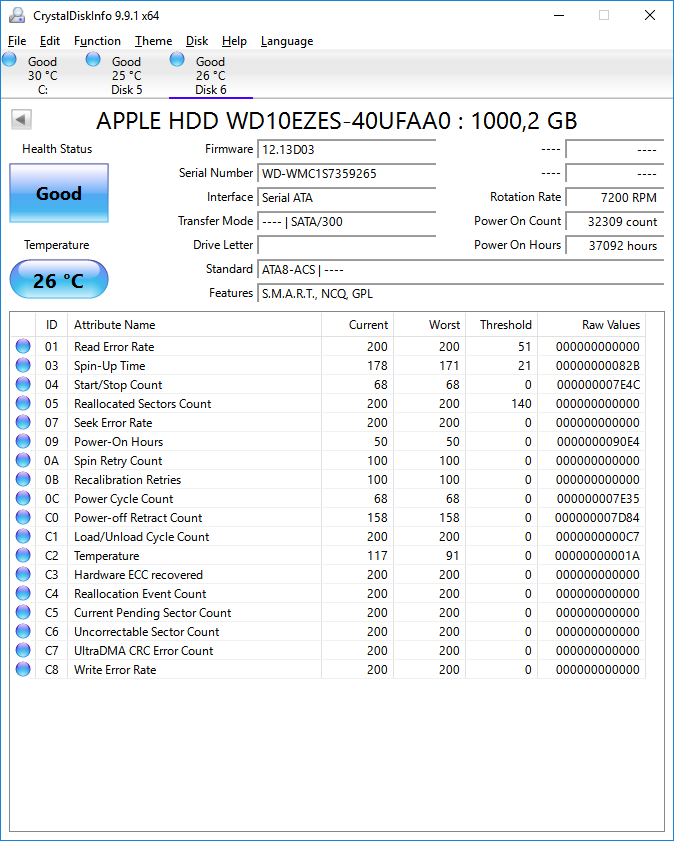
Task: Click the Standard field ATA8-ACS
Action: (x=461, y=269)
